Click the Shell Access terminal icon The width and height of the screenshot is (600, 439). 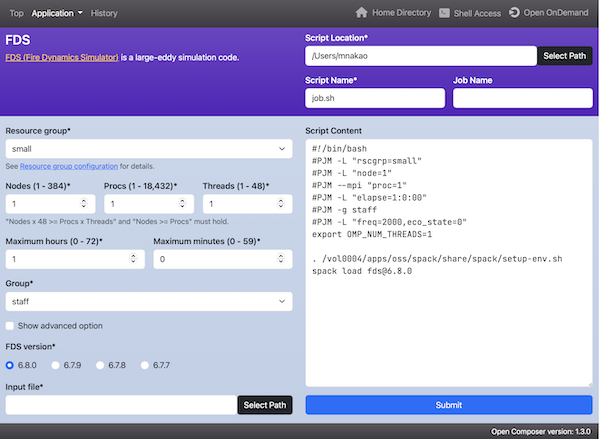[444, 13]
